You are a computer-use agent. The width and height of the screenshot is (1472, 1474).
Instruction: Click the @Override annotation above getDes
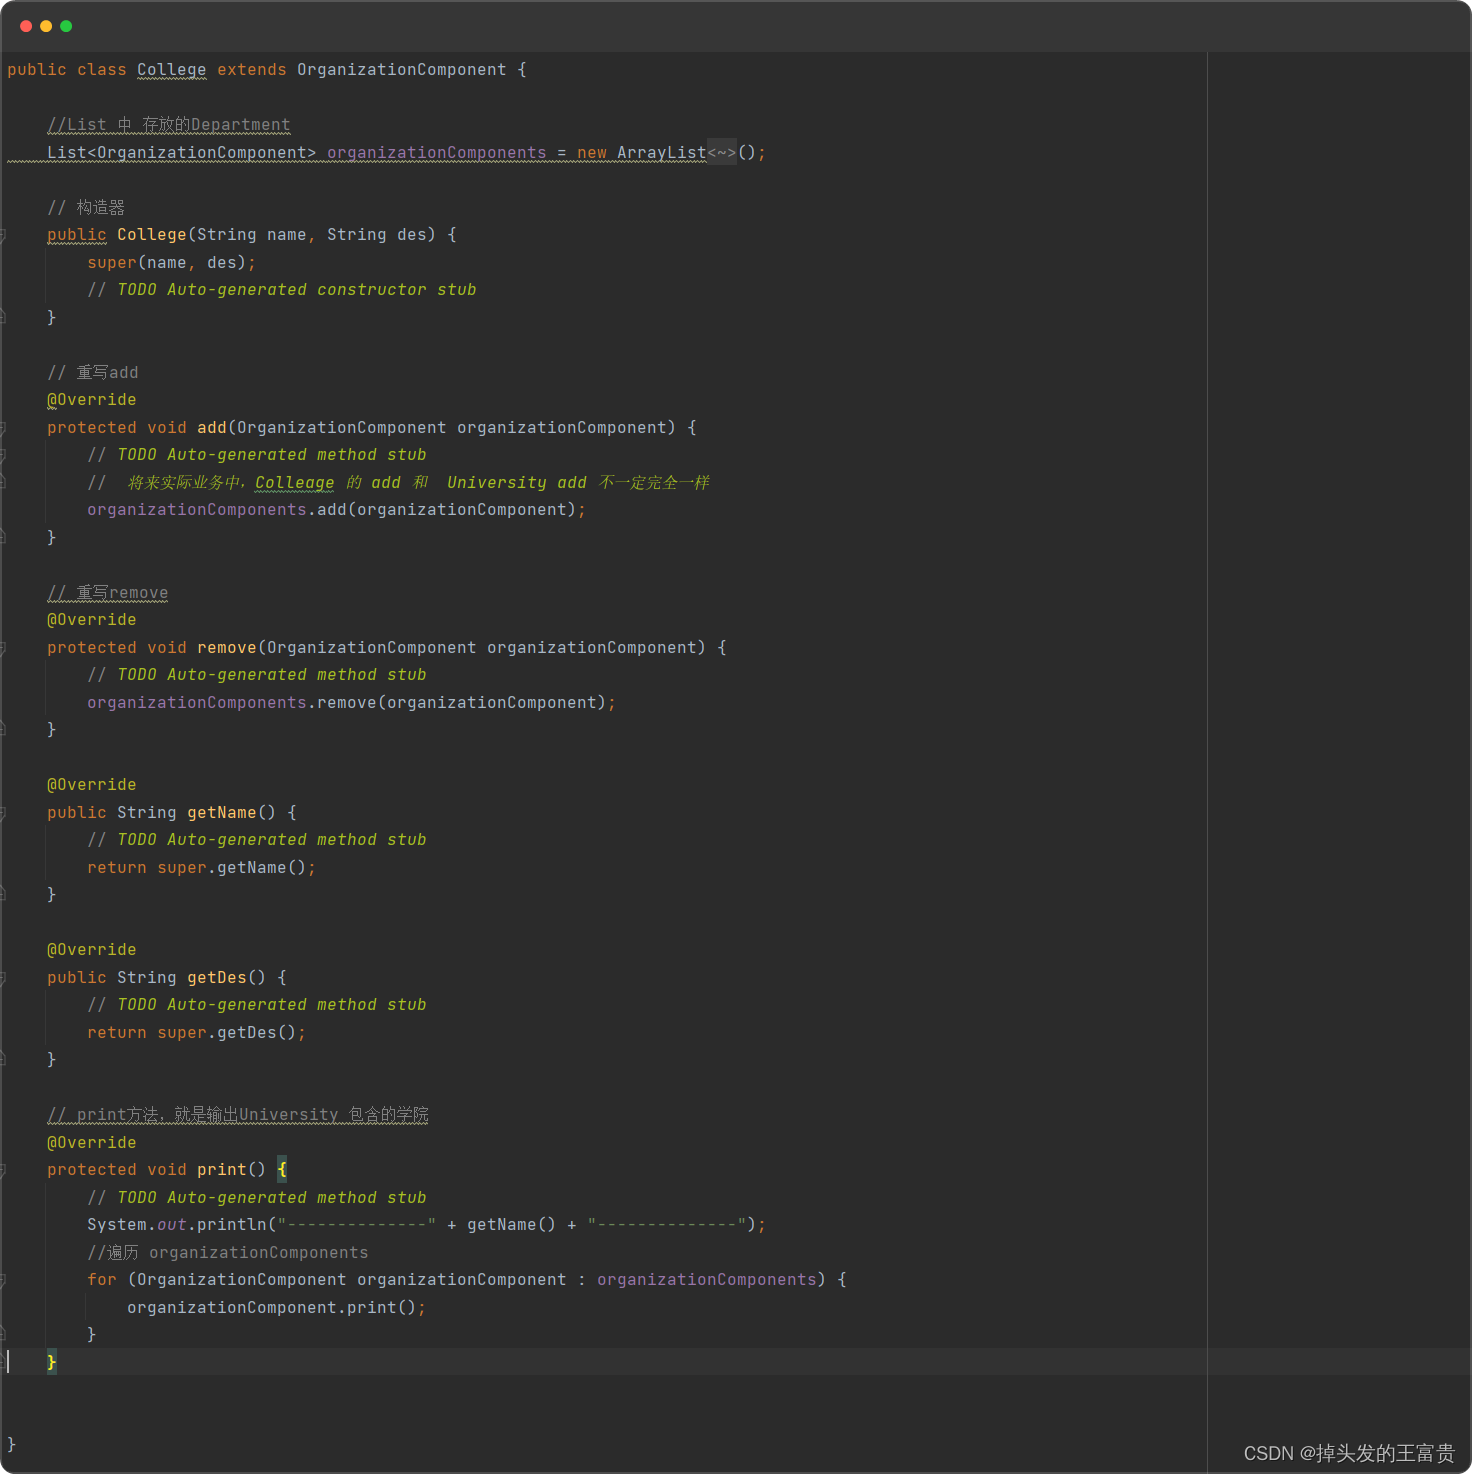[92, 950]
